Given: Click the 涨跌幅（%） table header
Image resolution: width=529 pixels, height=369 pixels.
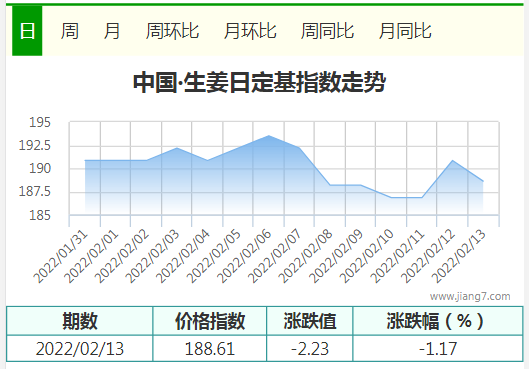Looking at the screenshot, I should [438, 321].
